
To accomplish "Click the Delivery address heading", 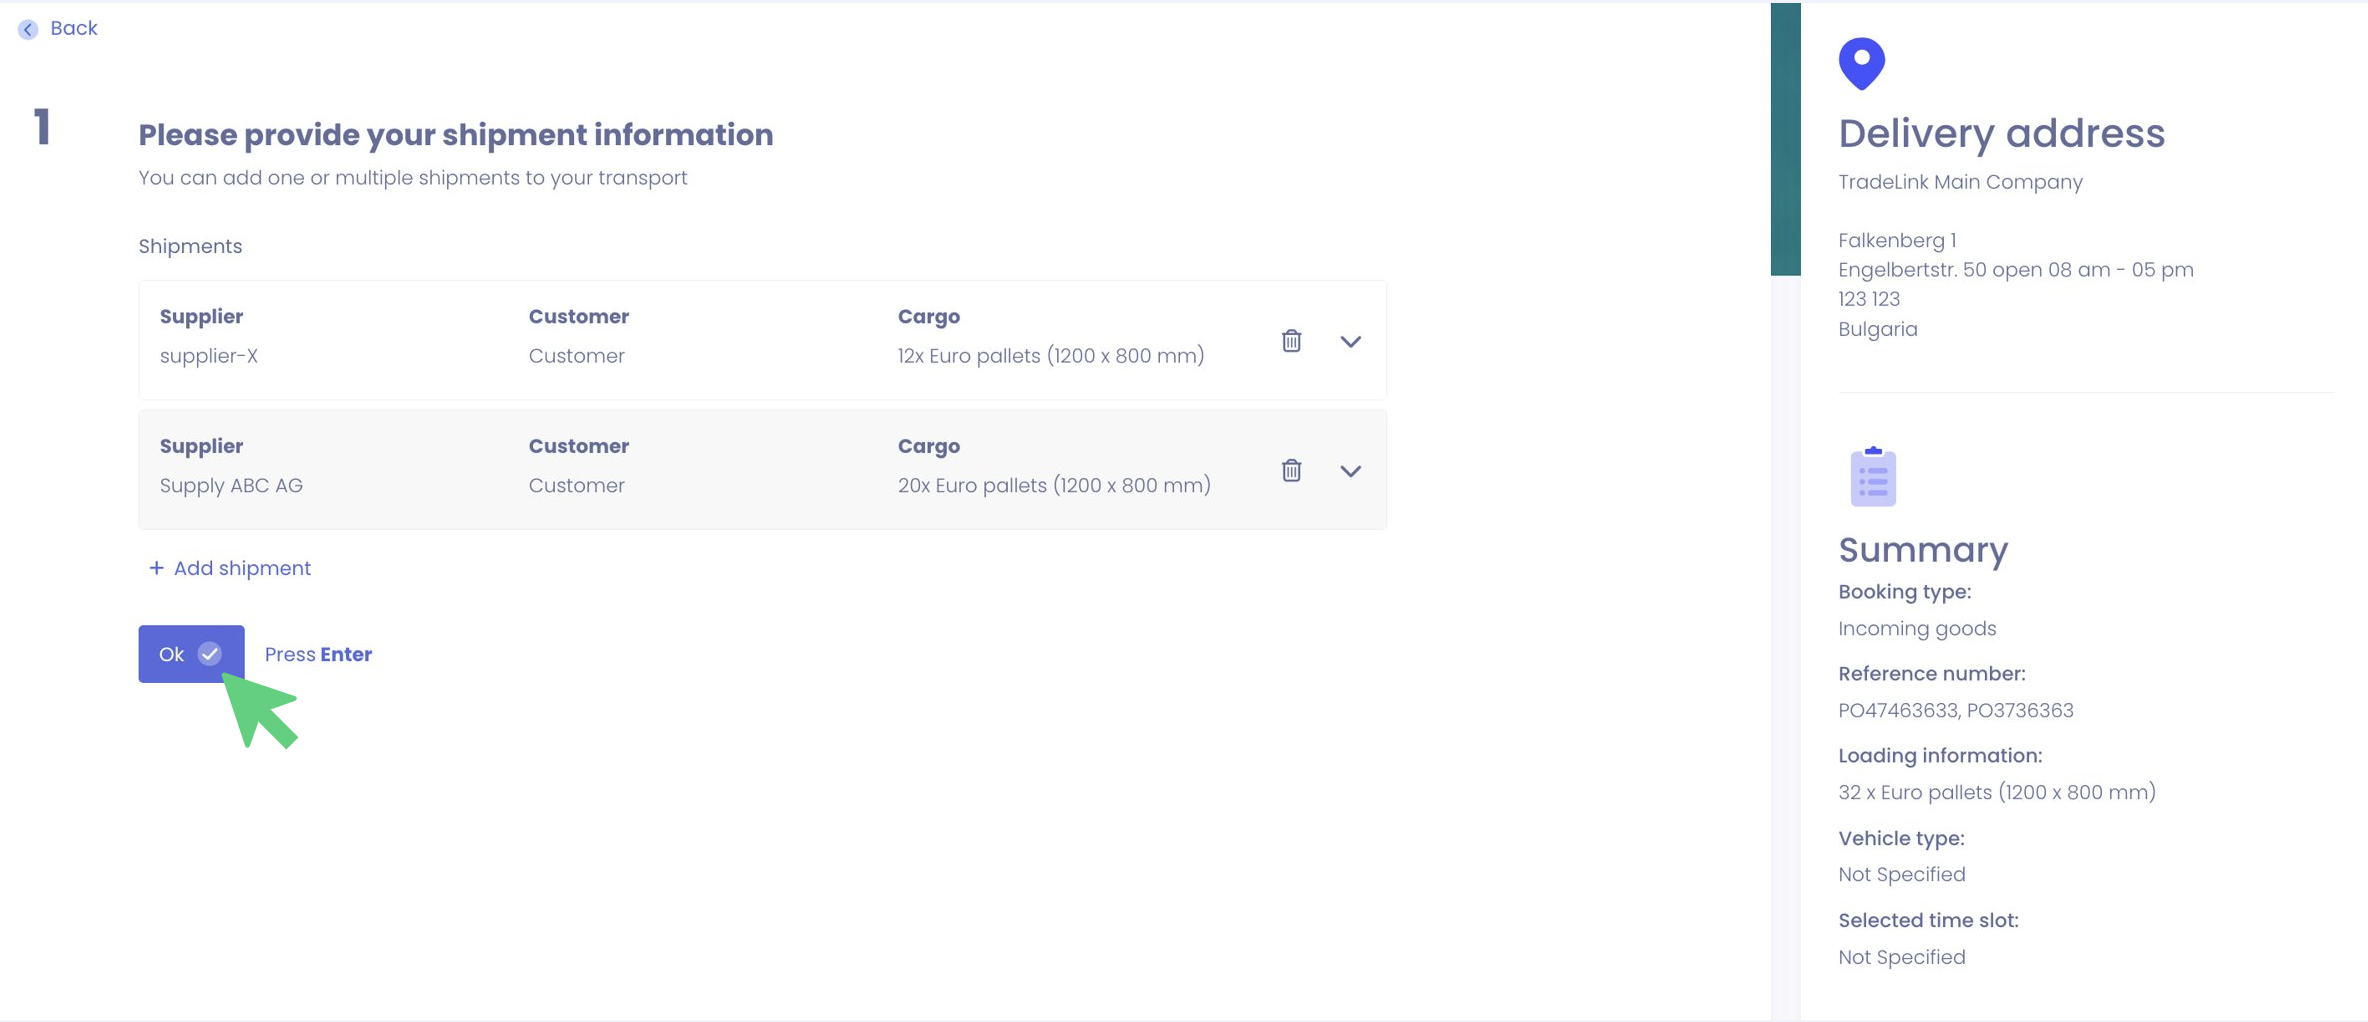I will 2001,133.
